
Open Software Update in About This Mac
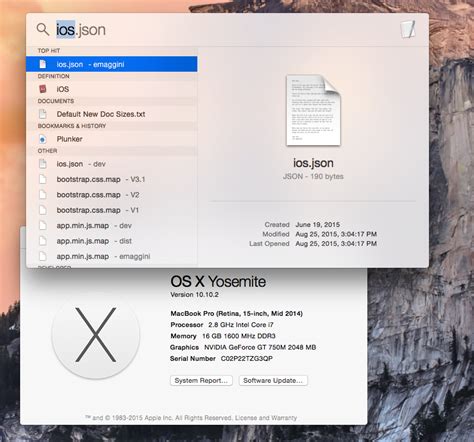point(273,380)
